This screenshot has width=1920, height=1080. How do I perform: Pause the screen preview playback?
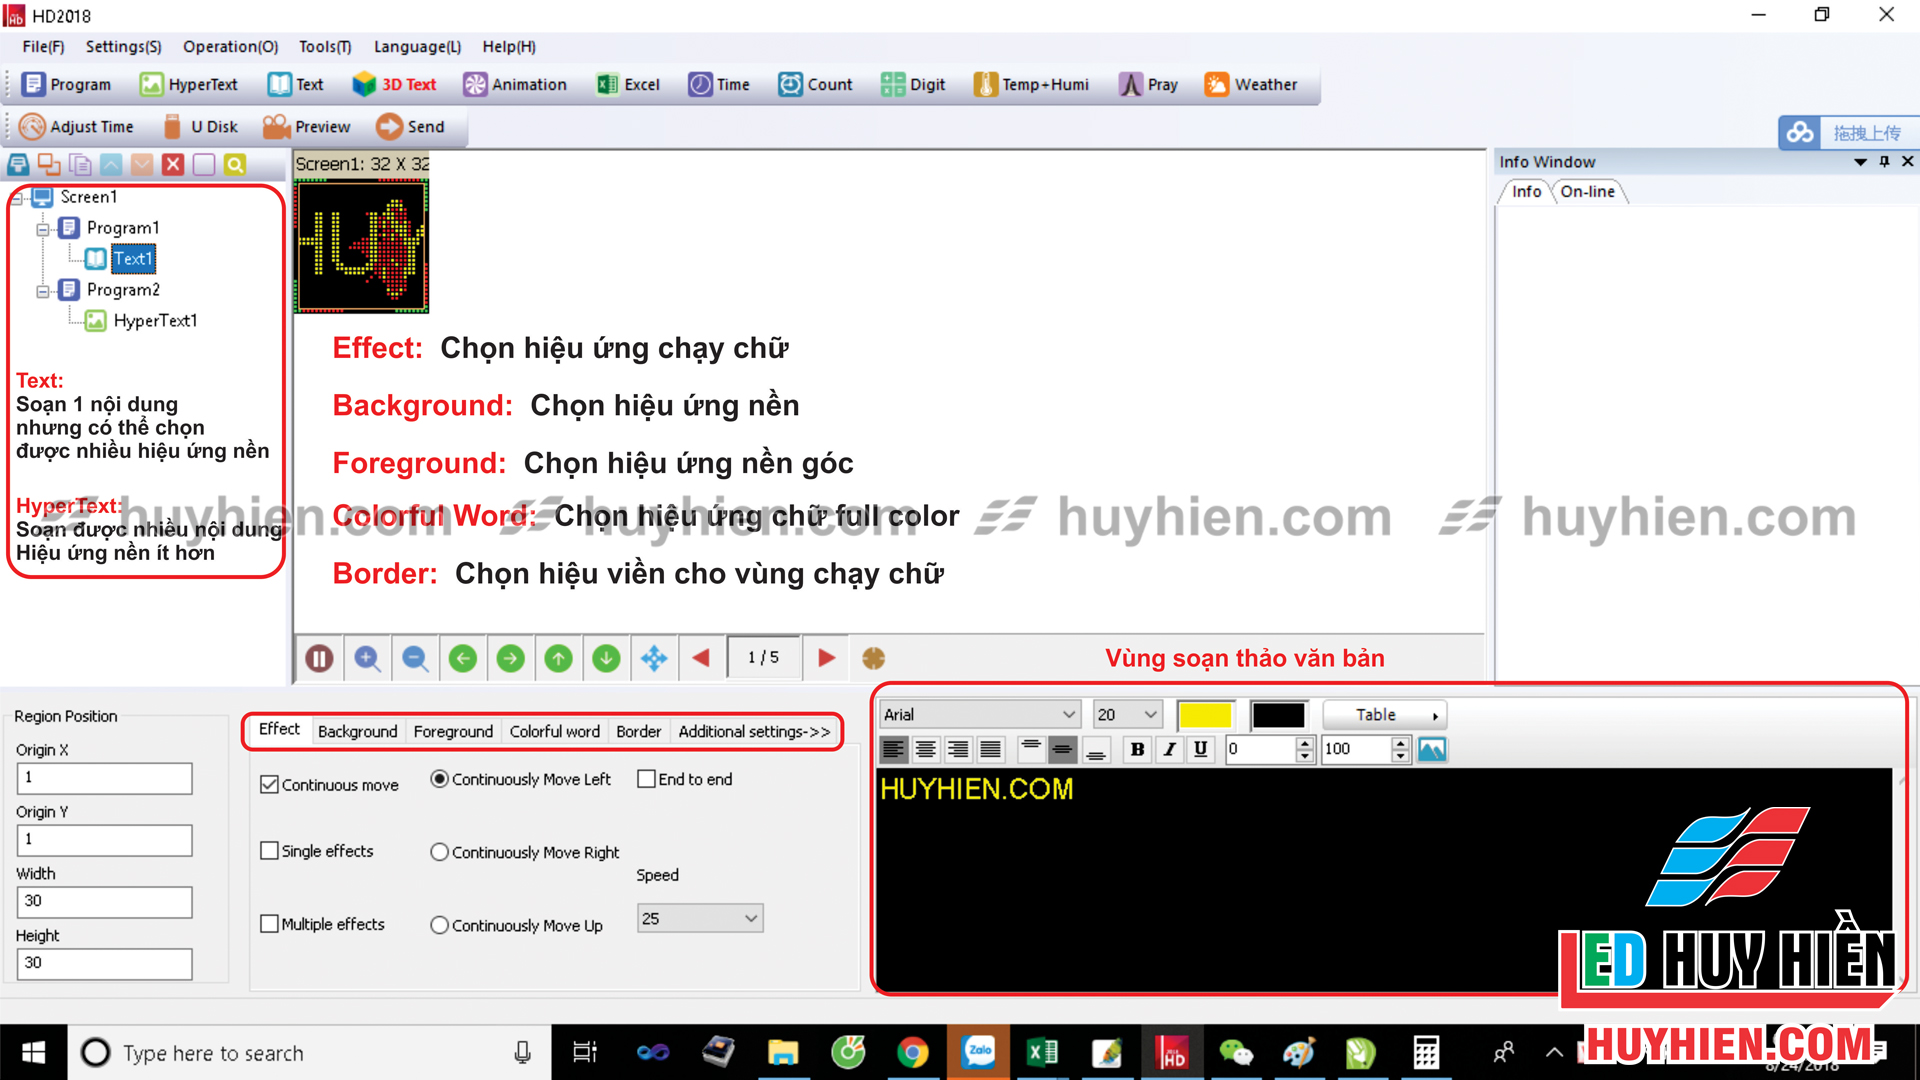[318, 658]
